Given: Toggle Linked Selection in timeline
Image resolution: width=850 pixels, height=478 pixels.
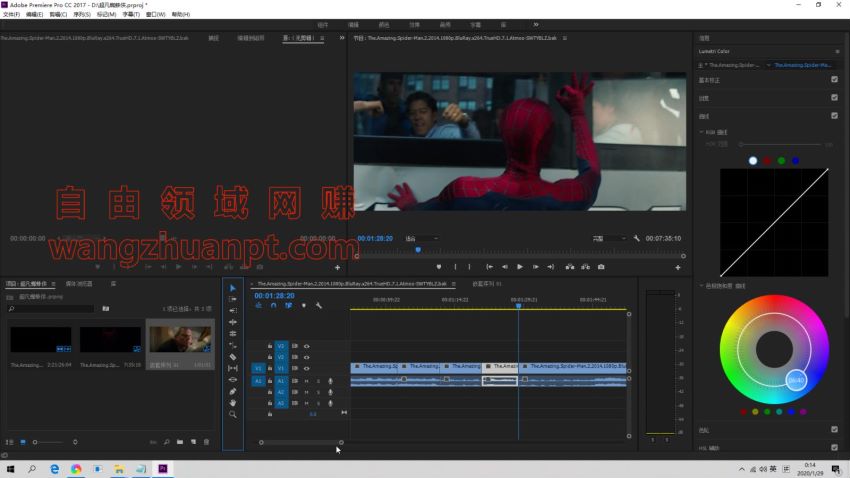Looking at the screenshot, I should point(288,306).
